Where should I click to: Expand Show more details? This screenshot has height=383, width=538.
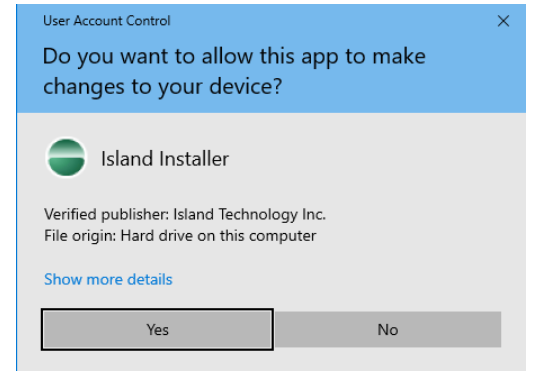[108, 279]
